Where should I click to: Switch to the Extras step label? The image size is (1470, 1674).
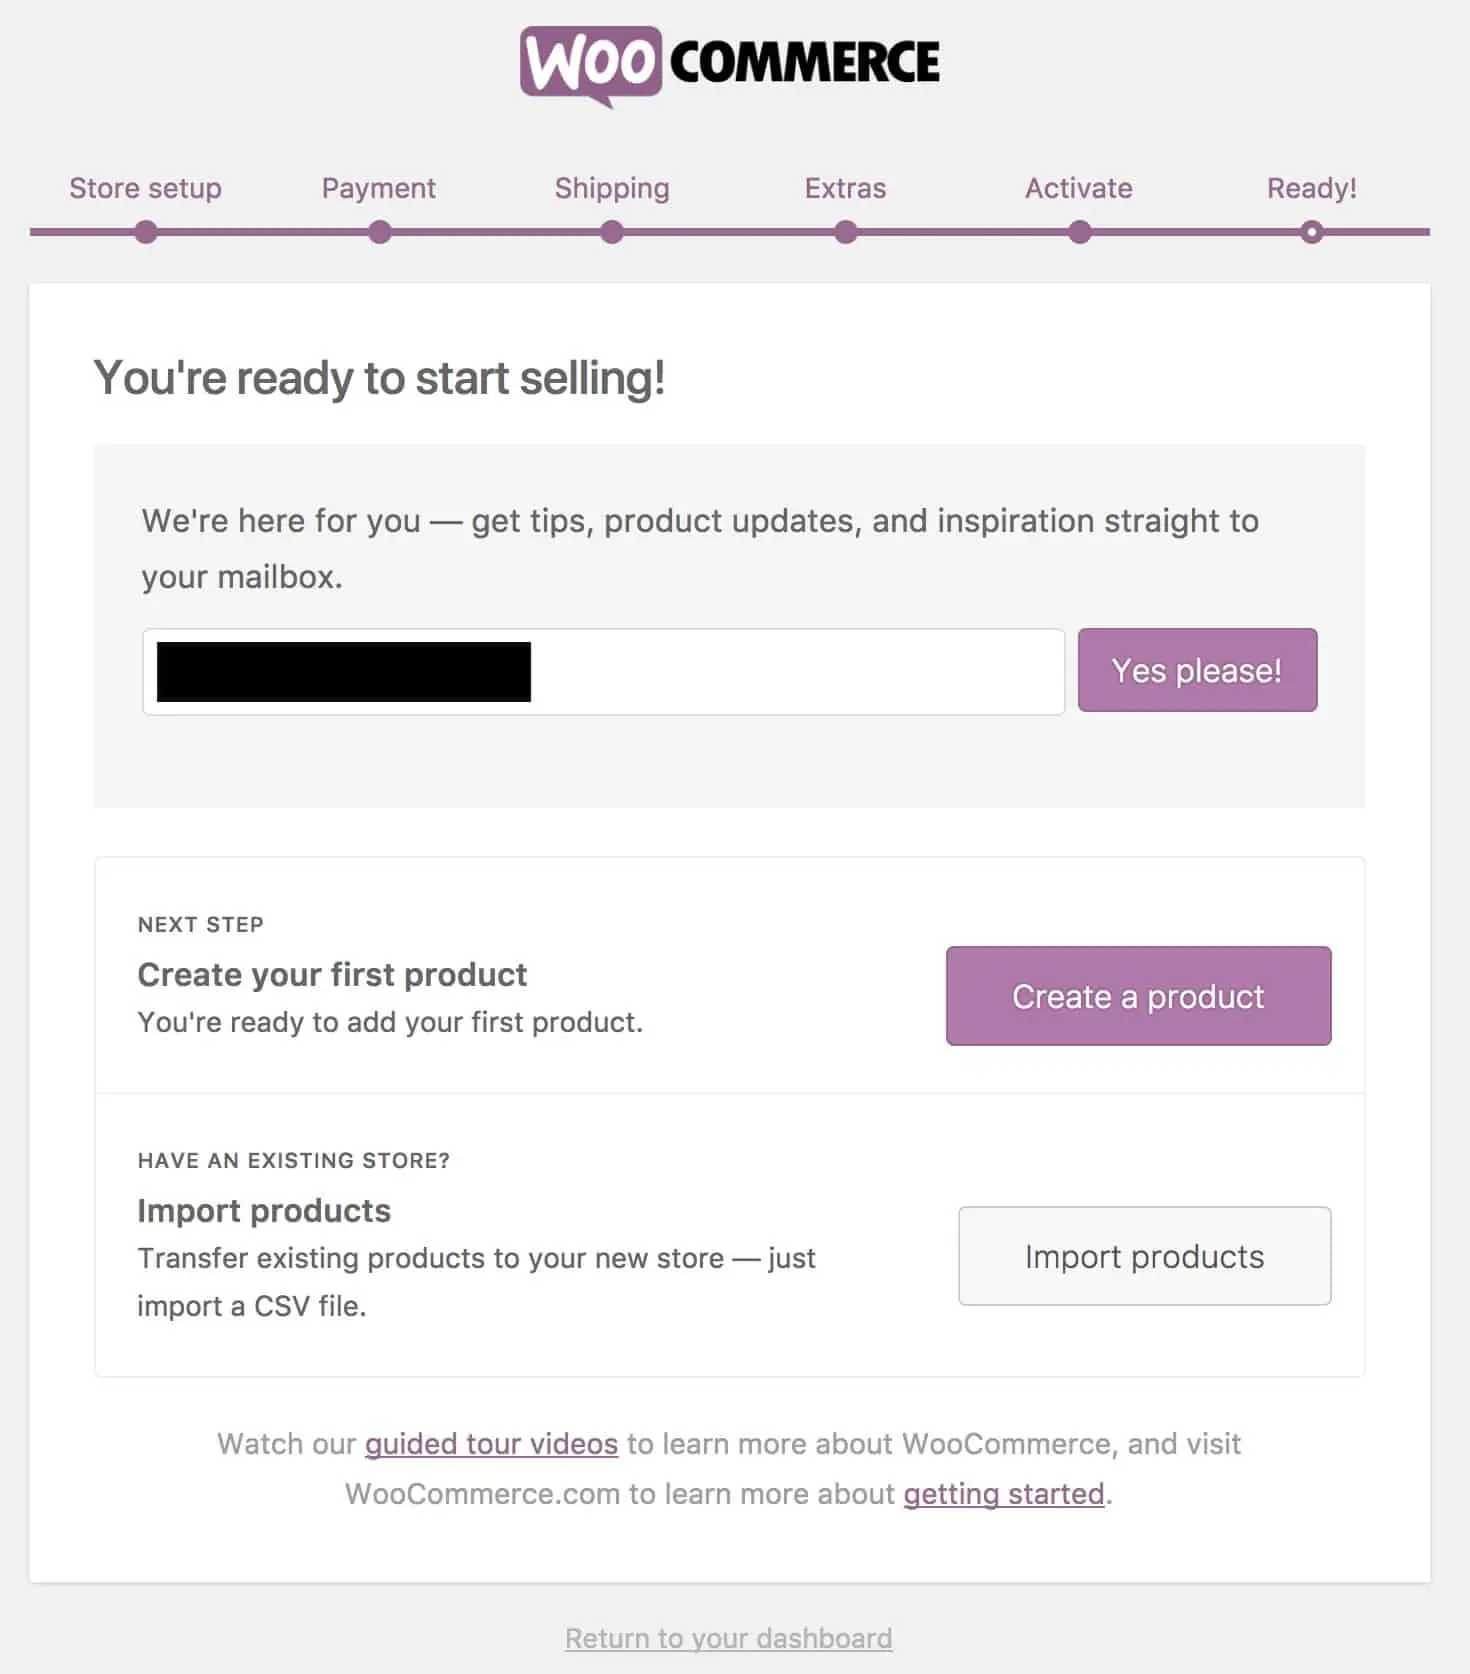[846, 188]
